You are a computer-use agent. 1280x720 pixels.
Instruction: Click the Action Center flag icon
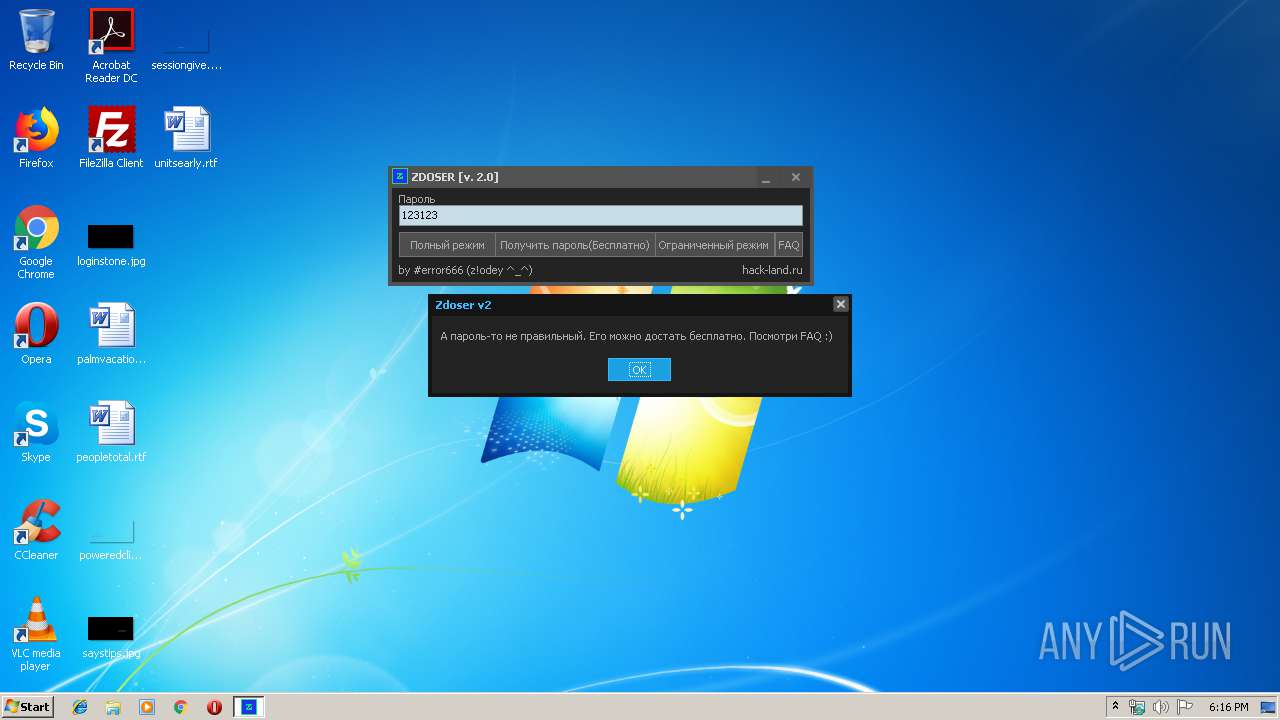point(1185,707)
